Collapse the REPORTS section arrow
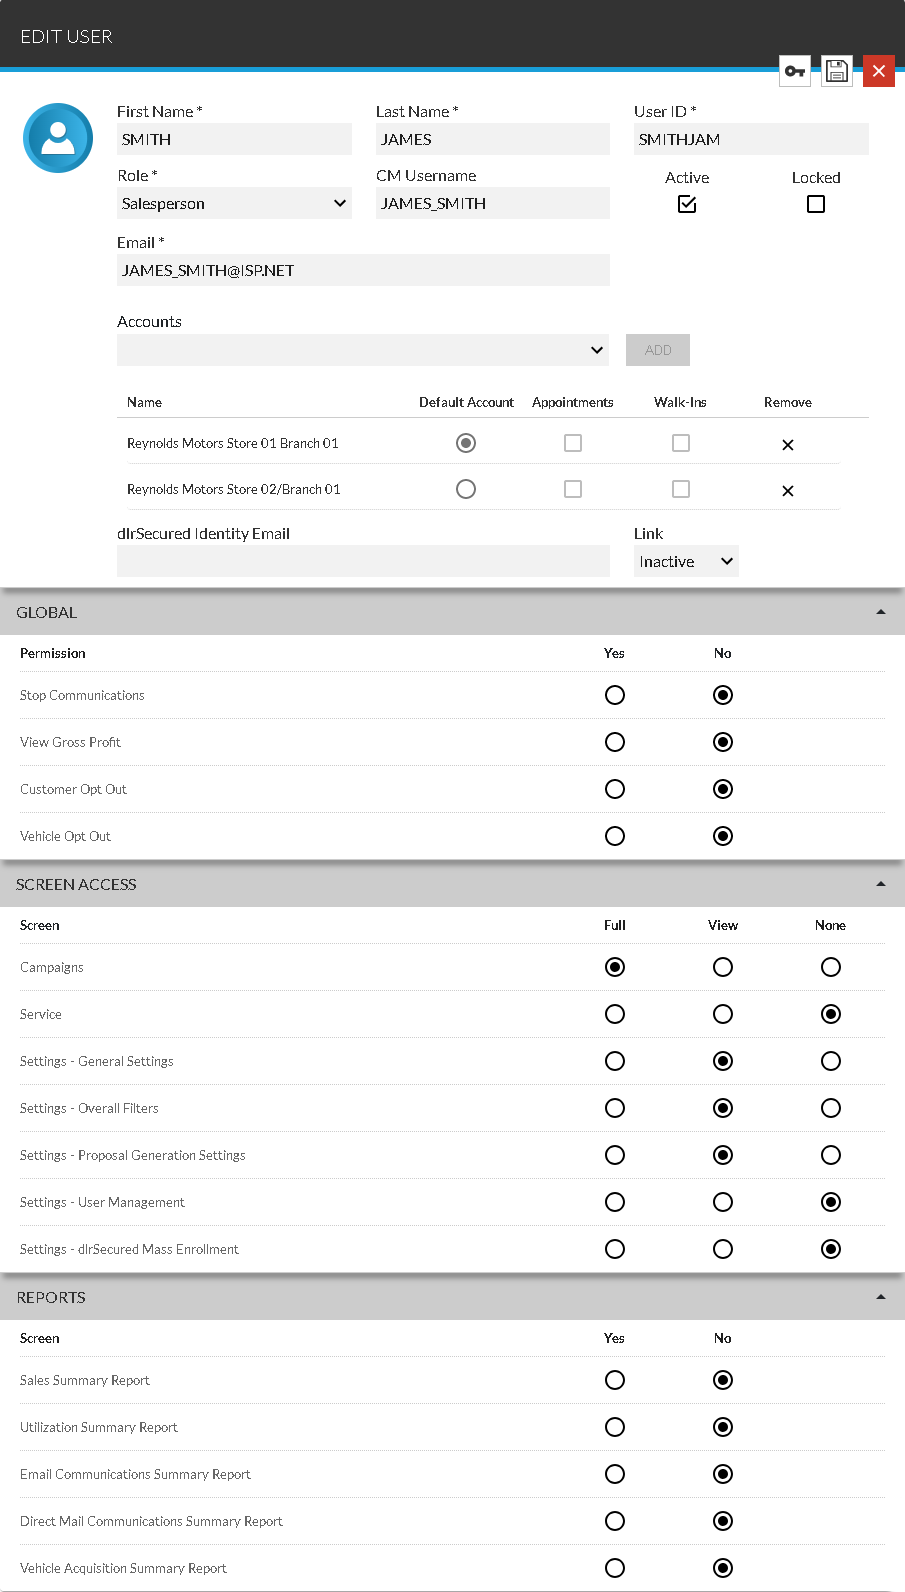Image resolution: width=905 pixels, height=1592 pixels. (881, 1297)
